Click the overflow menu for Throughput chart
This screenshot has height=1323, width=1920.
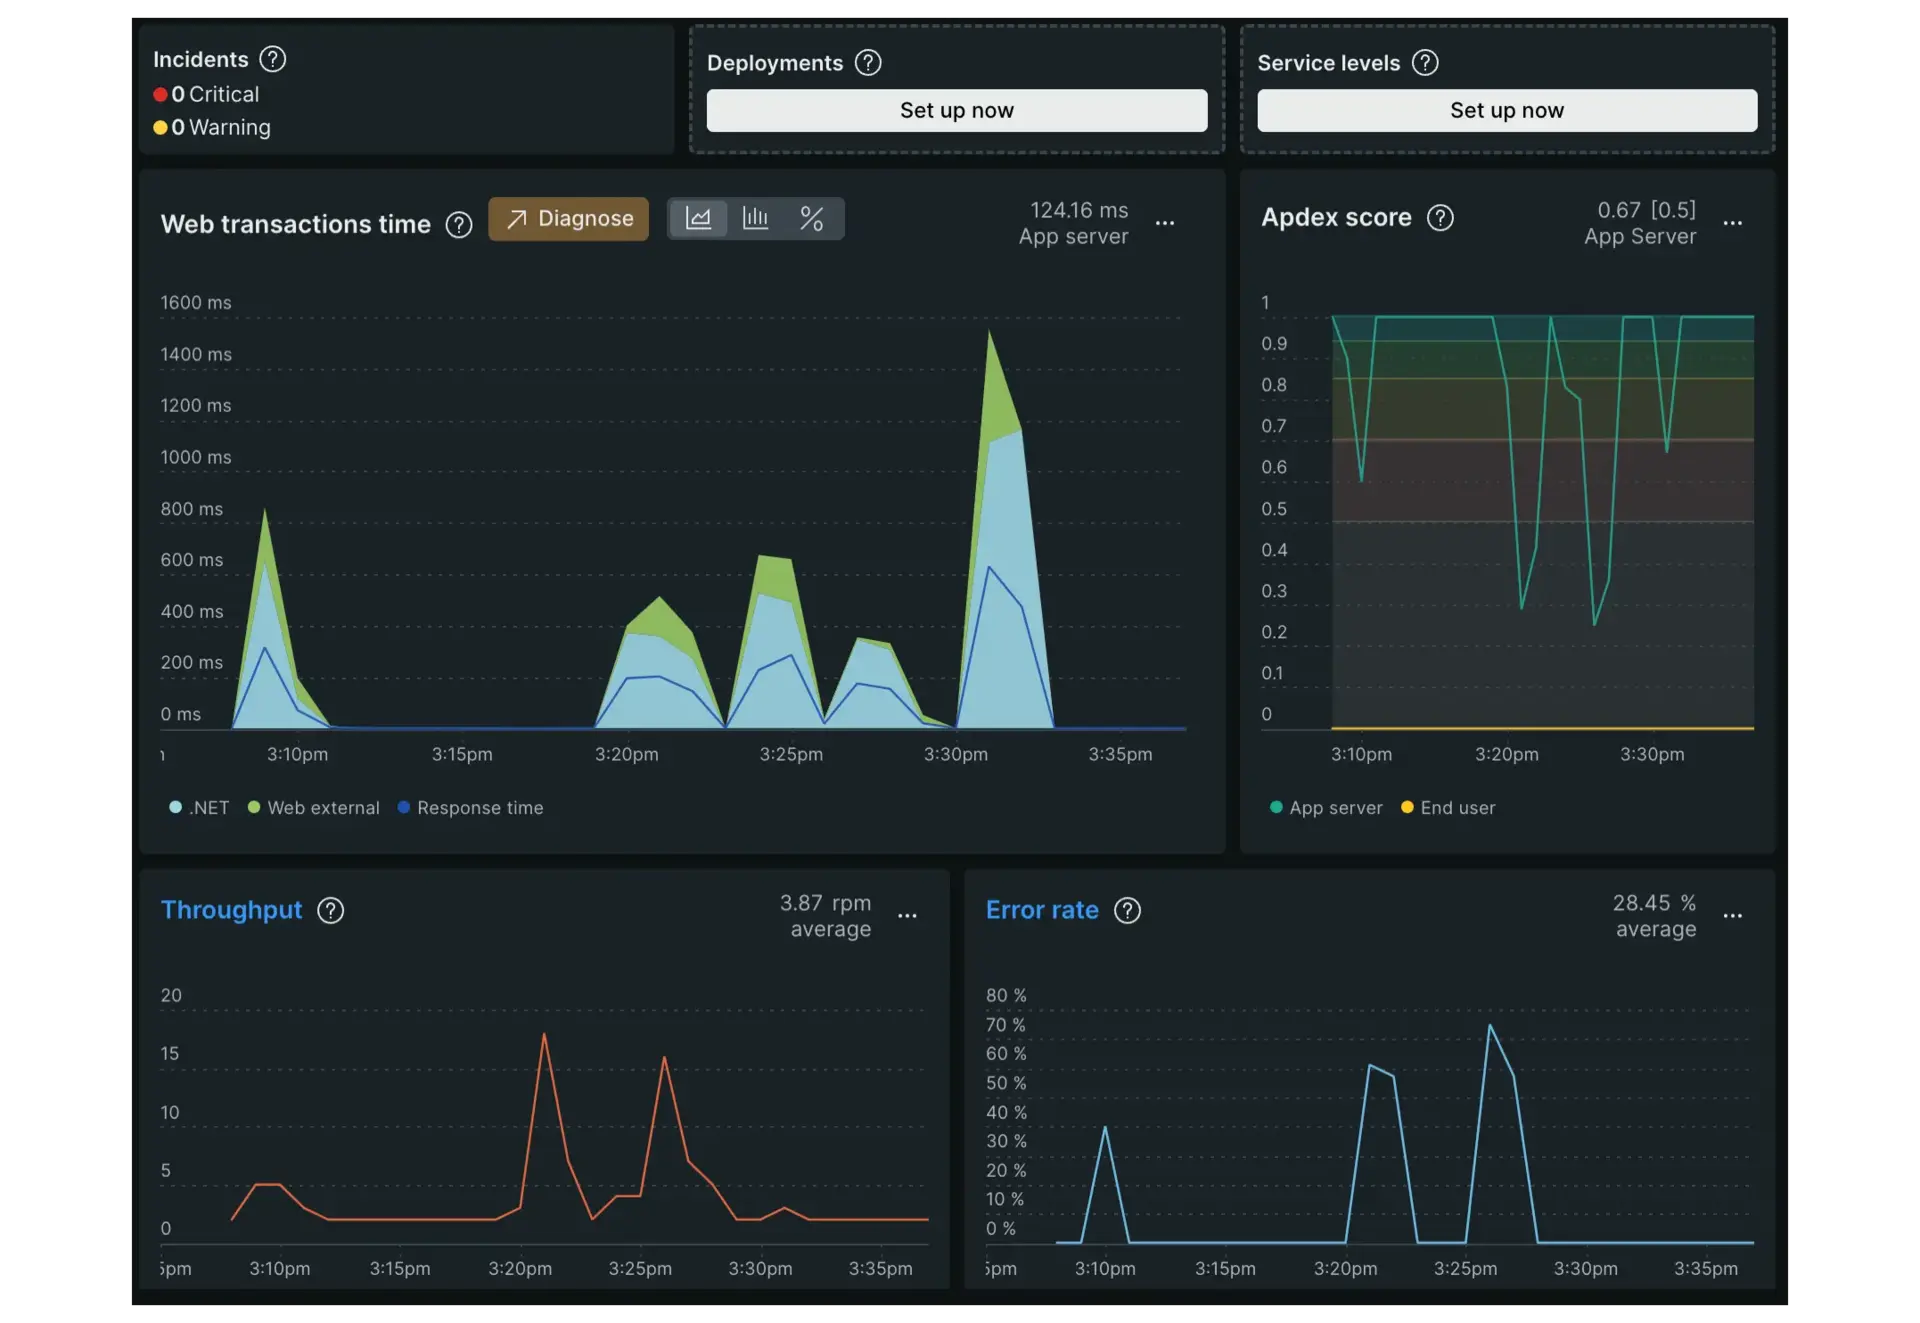[907, 916]
